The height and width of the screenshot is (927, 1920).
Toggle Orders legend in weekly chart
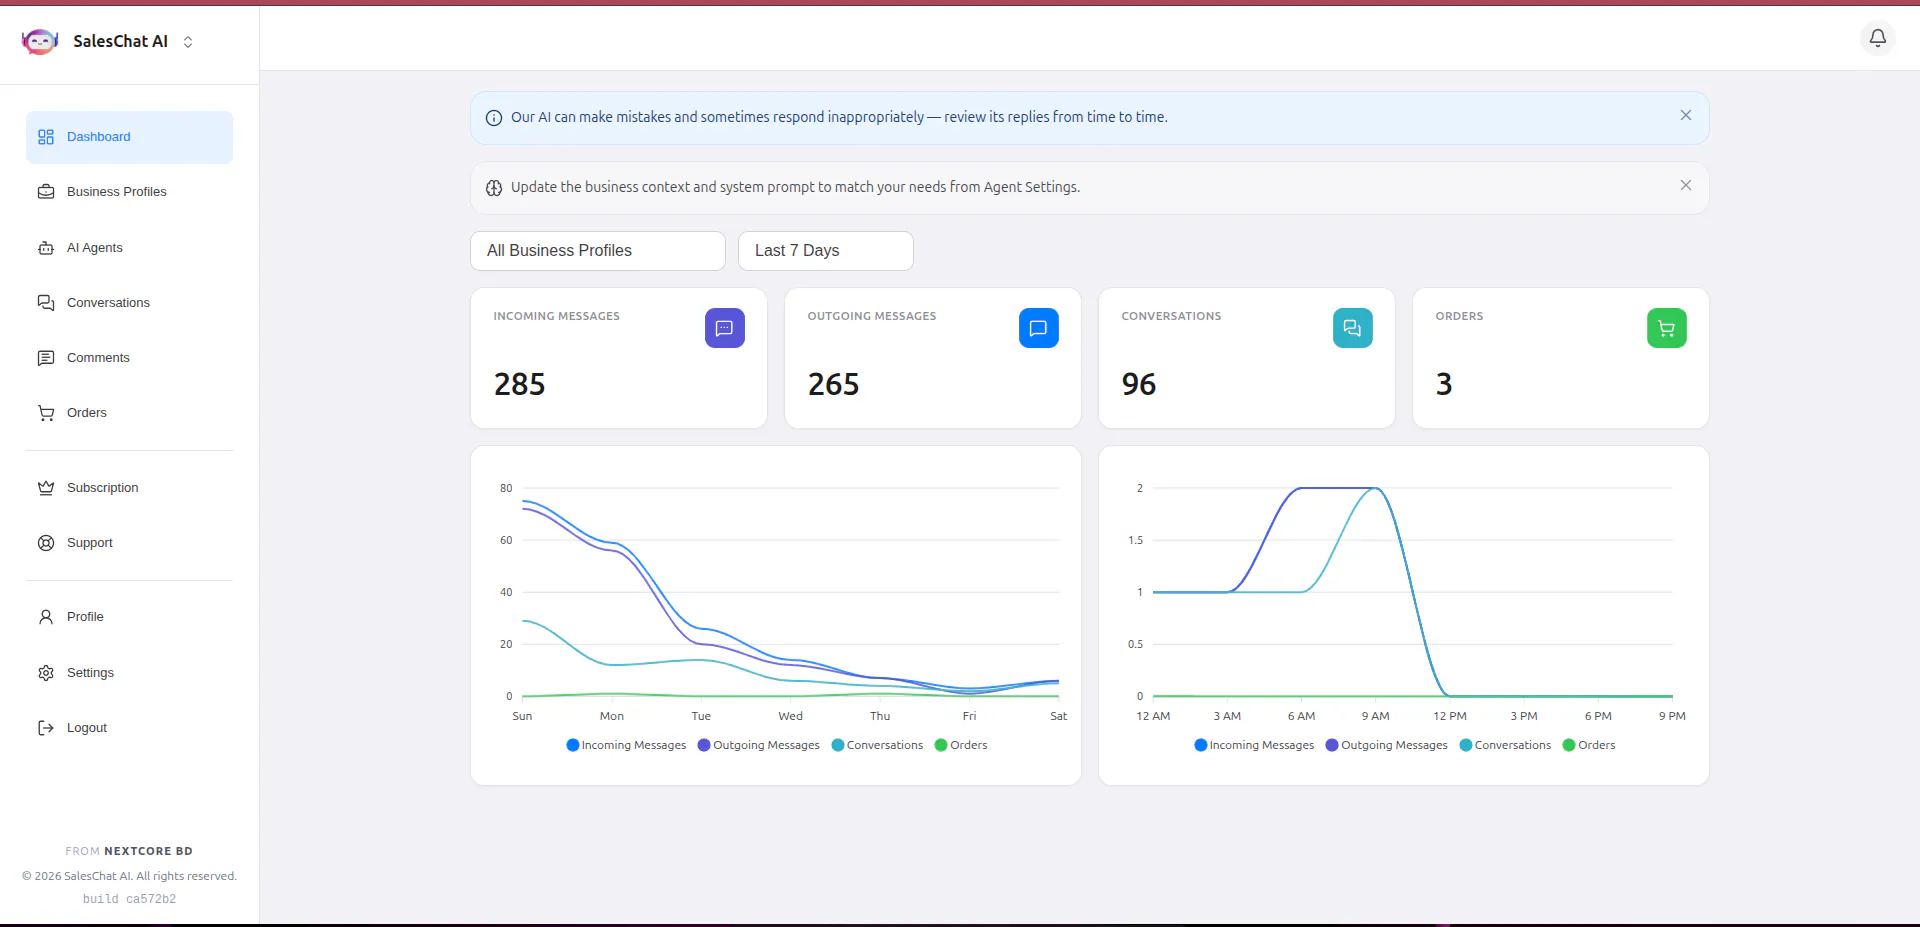tap(961, 745)
